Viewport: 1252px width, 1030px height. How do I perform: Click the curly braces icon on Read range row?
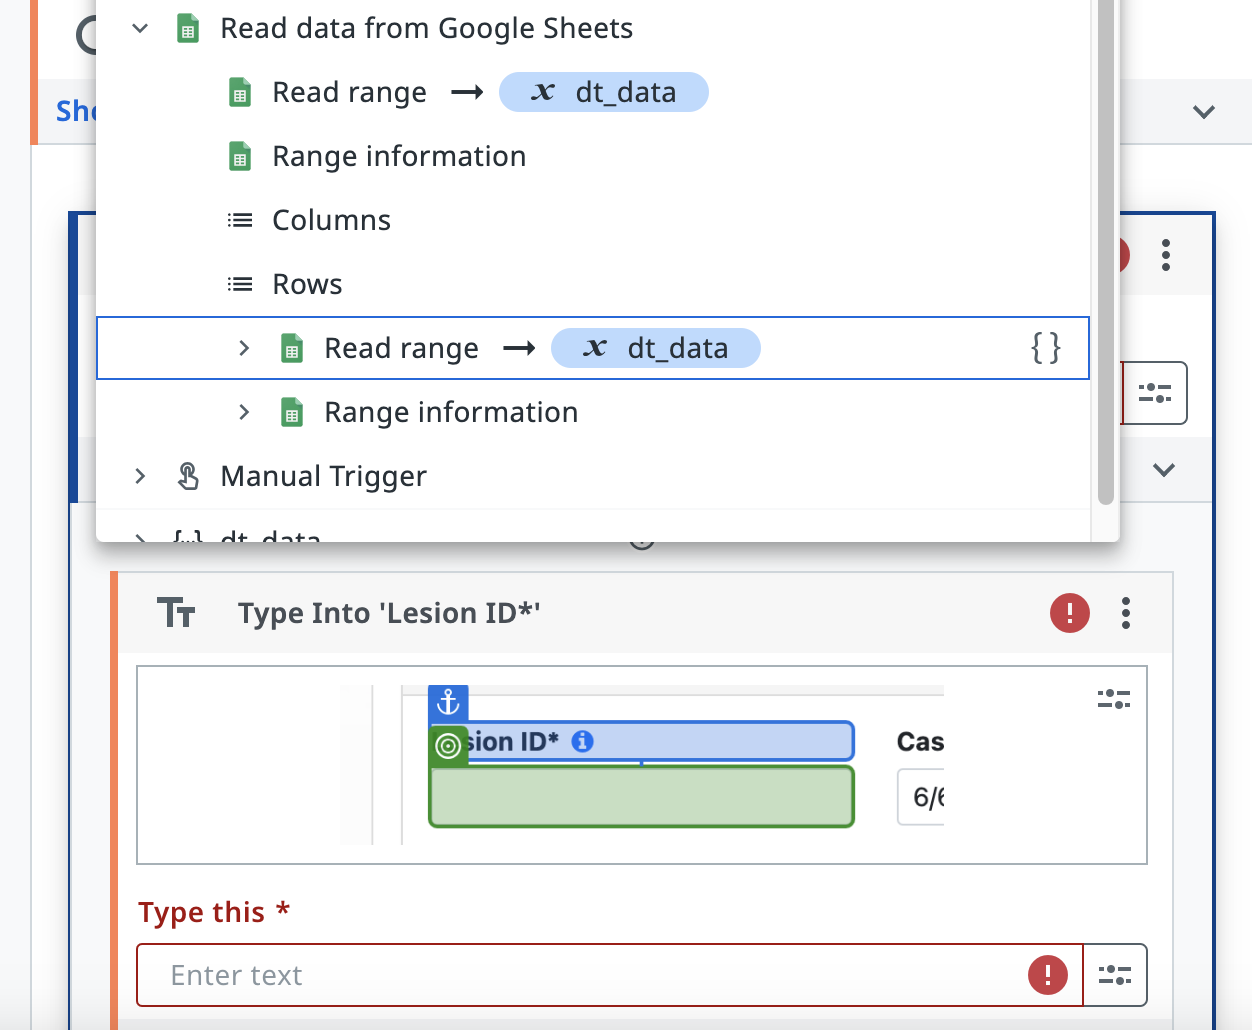1045,348
